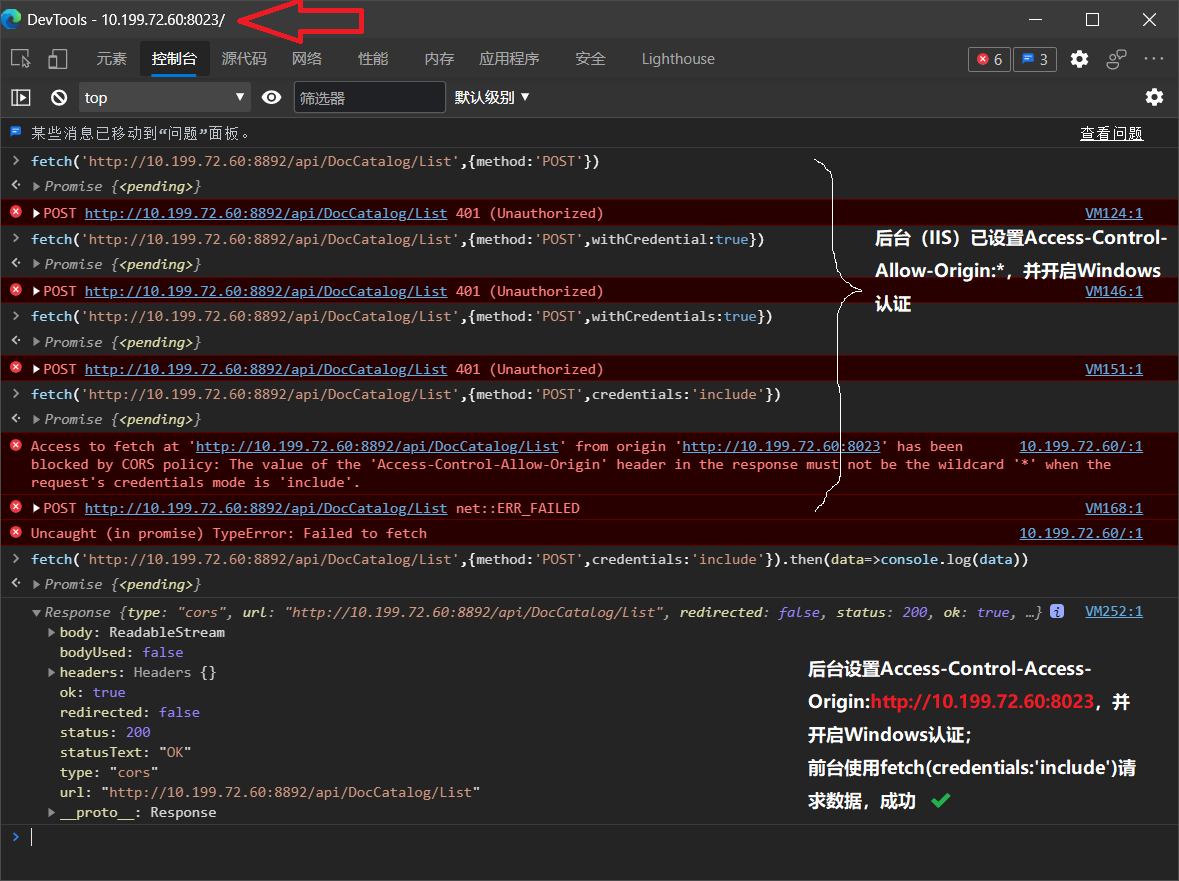This screenshot has height=881, width=1179.
Task: Click the 某些消息已移动到“问题”面板 notice
Action: point(140,133)
